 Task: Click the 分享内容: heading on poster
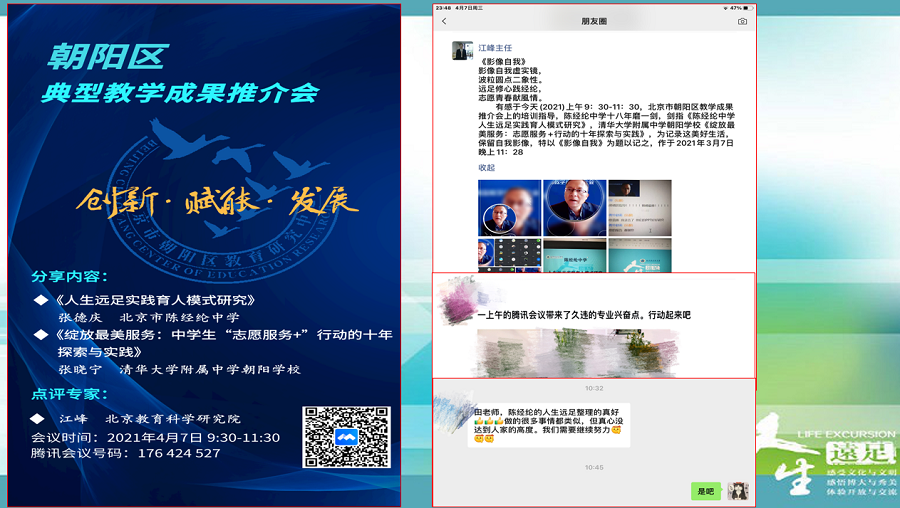tap(69, 277)
